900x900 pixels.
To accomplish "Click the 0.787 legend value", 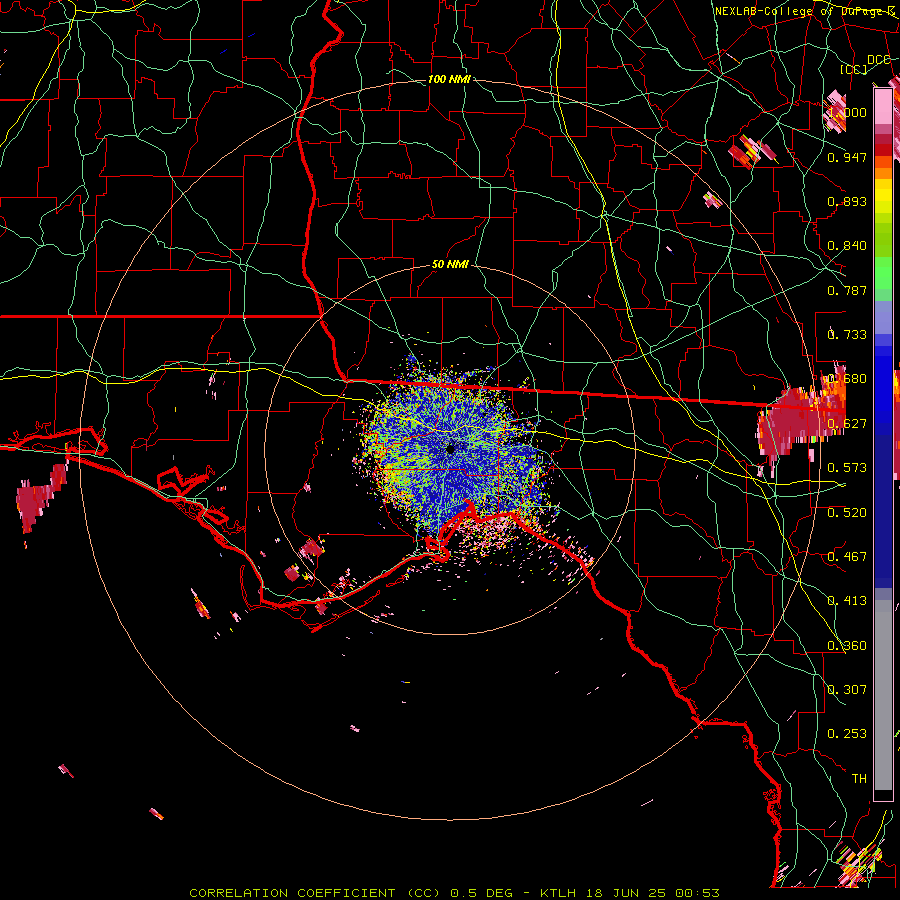I will [x=847, y=290].
